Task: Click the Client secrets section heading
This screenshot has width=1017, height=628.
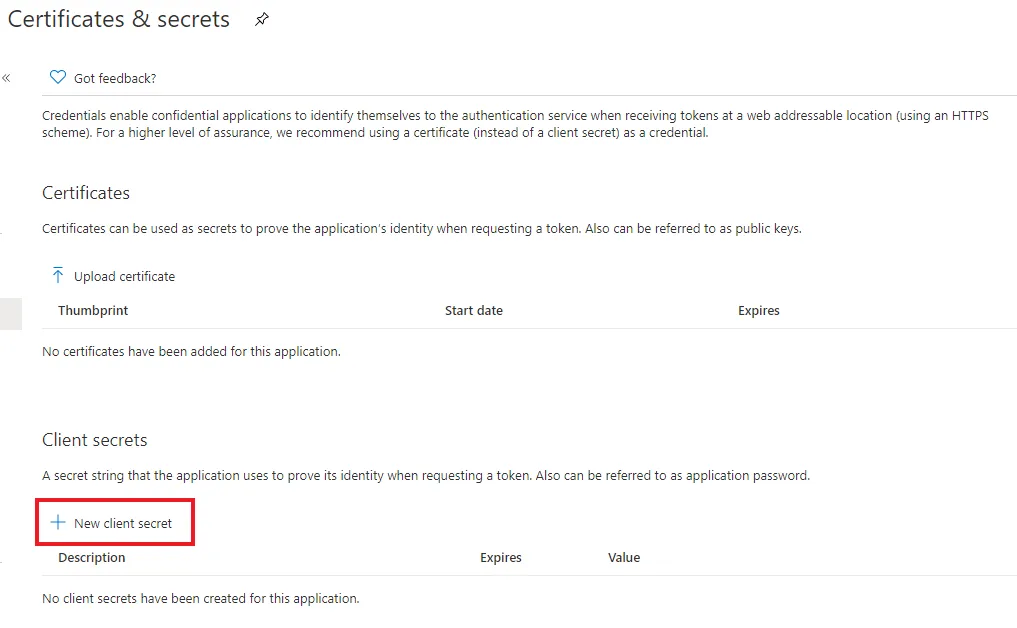Action: point(95,440)
